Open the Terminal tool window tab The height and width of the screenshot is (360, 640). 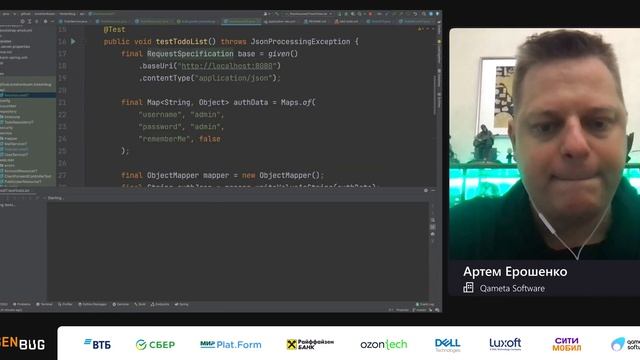tap(44, 304)
